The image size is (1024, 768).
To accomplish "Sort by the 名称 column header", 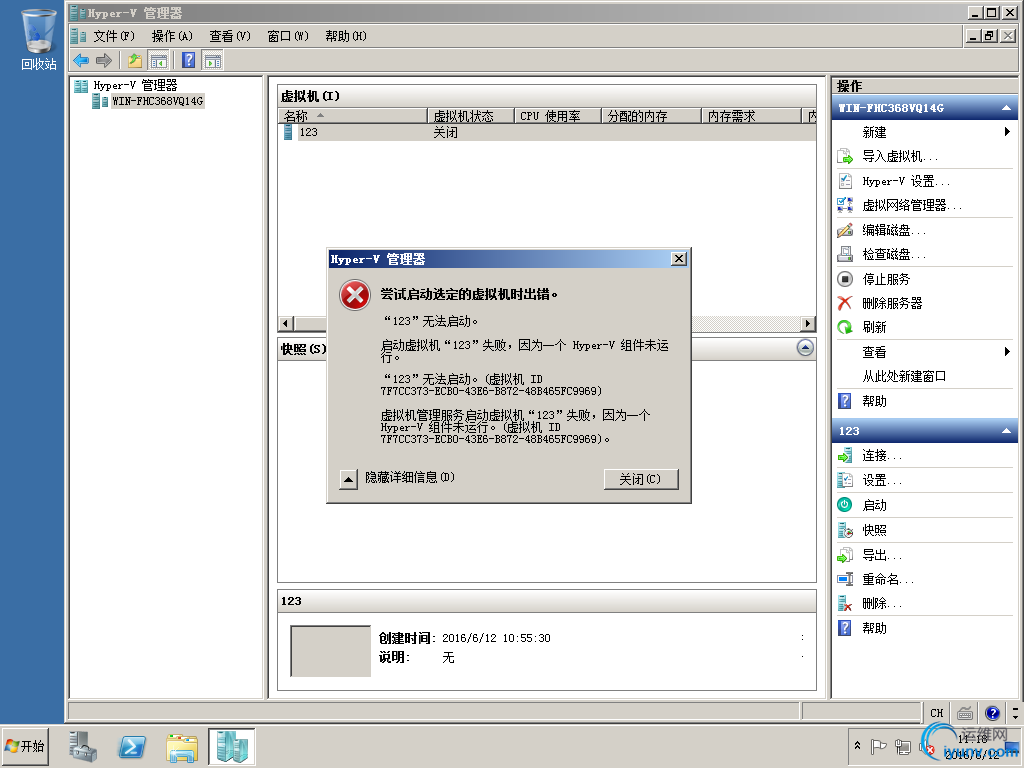I will pos(353,116).
